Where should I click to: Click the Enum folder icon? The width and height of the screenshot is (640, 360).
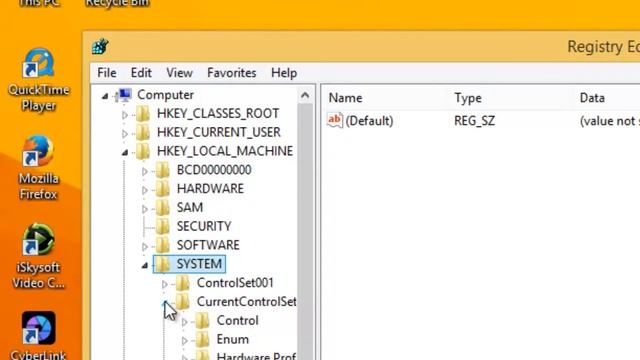(202, 339)
